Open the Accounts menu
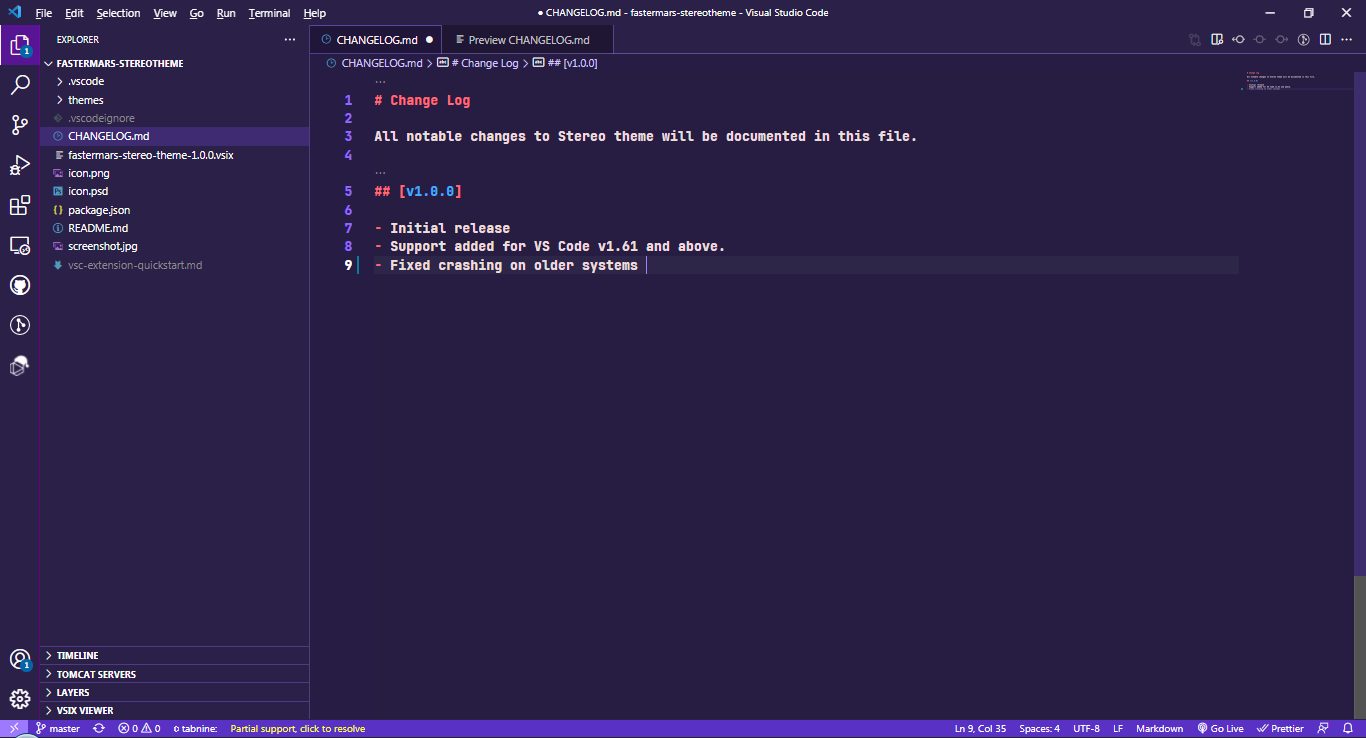Screen dimensions: 1366x738 (20, 659)
